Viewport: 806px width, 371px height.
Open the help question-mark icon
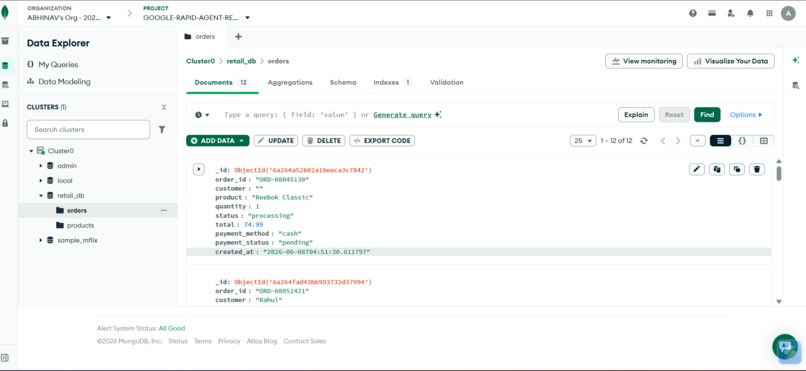pos(693,13)
